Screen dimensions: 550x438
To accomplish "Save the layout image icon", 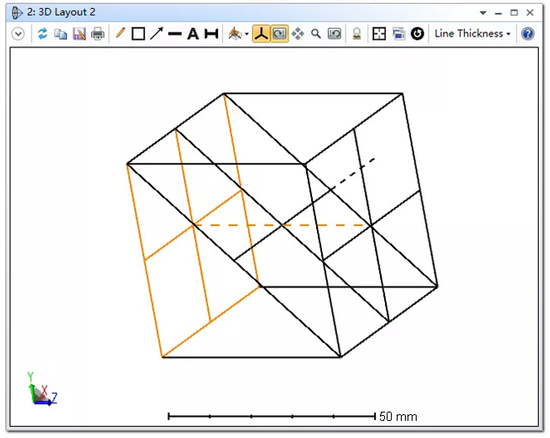I will point(79,34).
